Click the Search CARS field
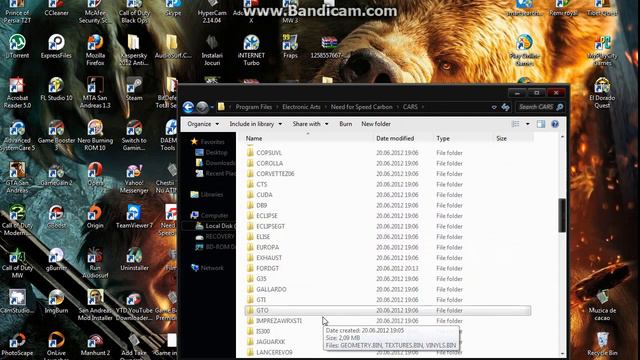The height and width of the screenshot is (360, 640). tap(540, 107)
